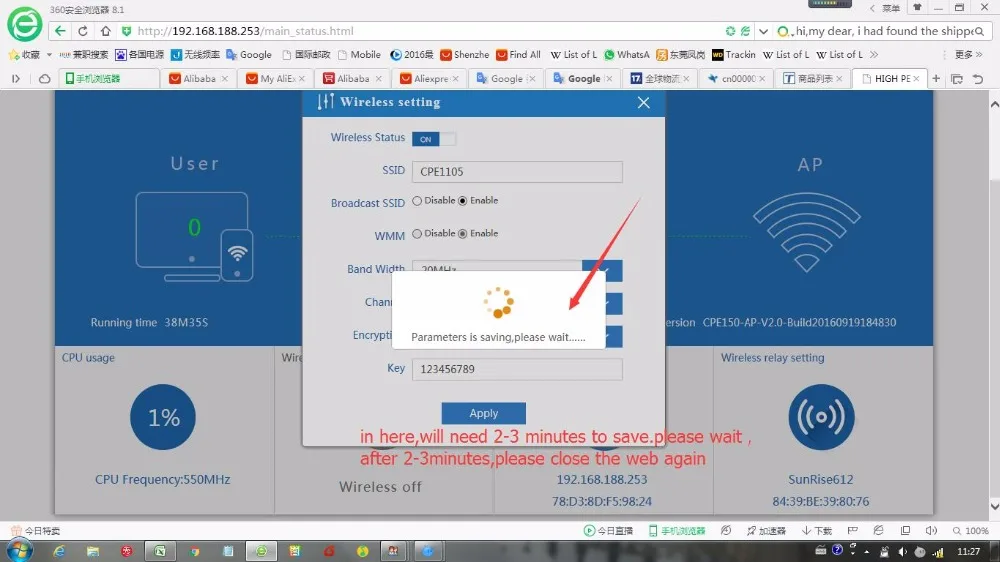Open Chrome from the taskbar
1000x562 pixels.
(194, 551)
